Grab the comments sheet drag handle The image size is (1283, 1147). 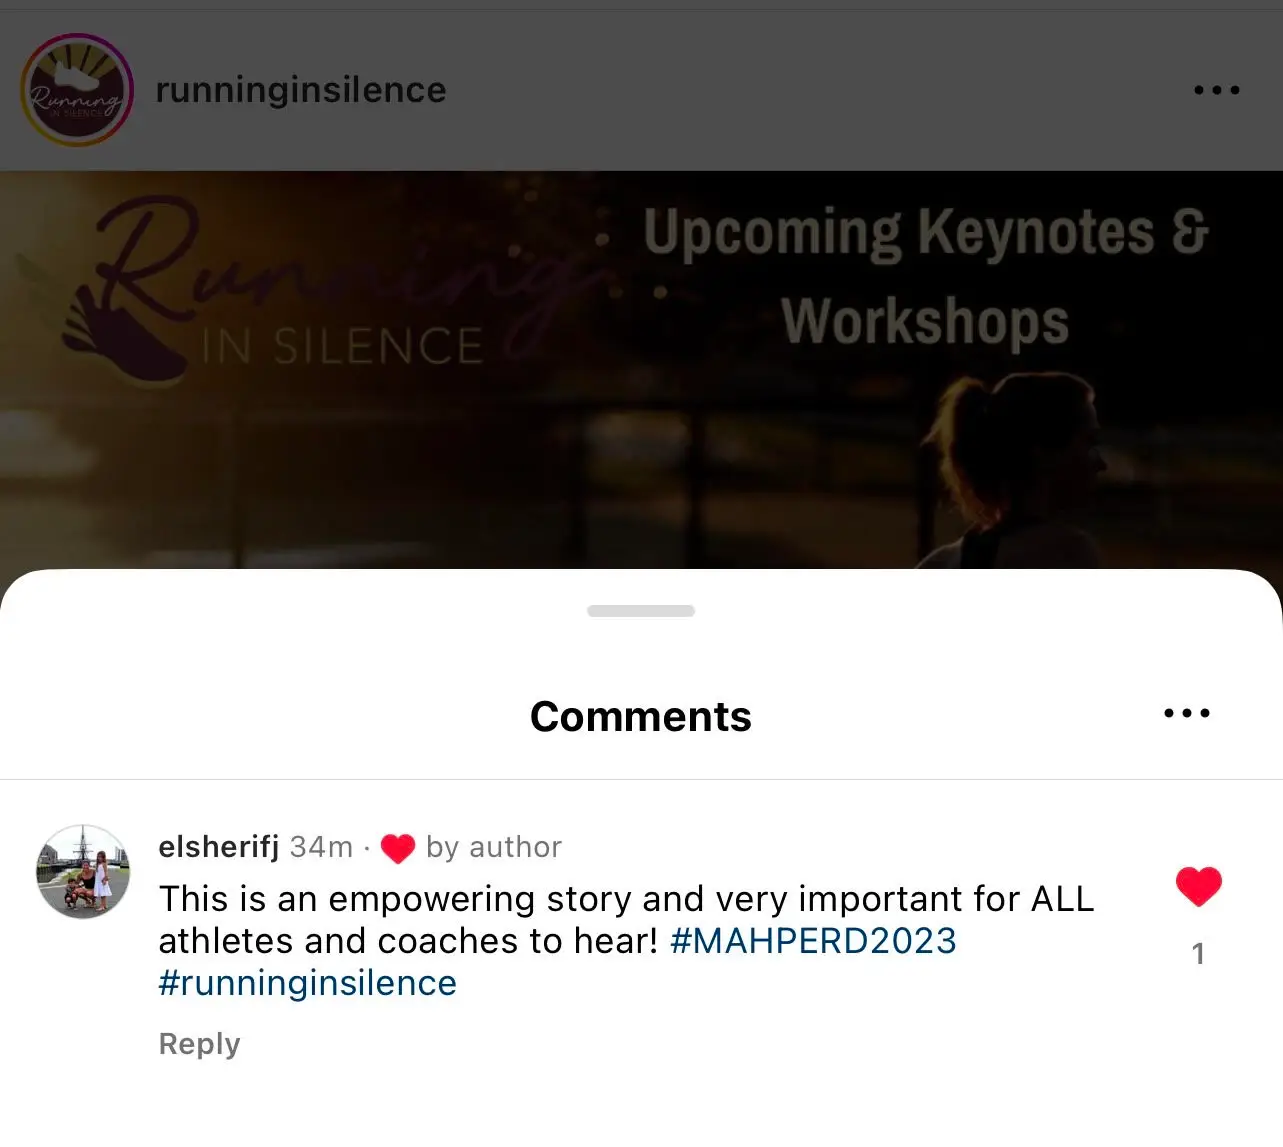(641, 611)
